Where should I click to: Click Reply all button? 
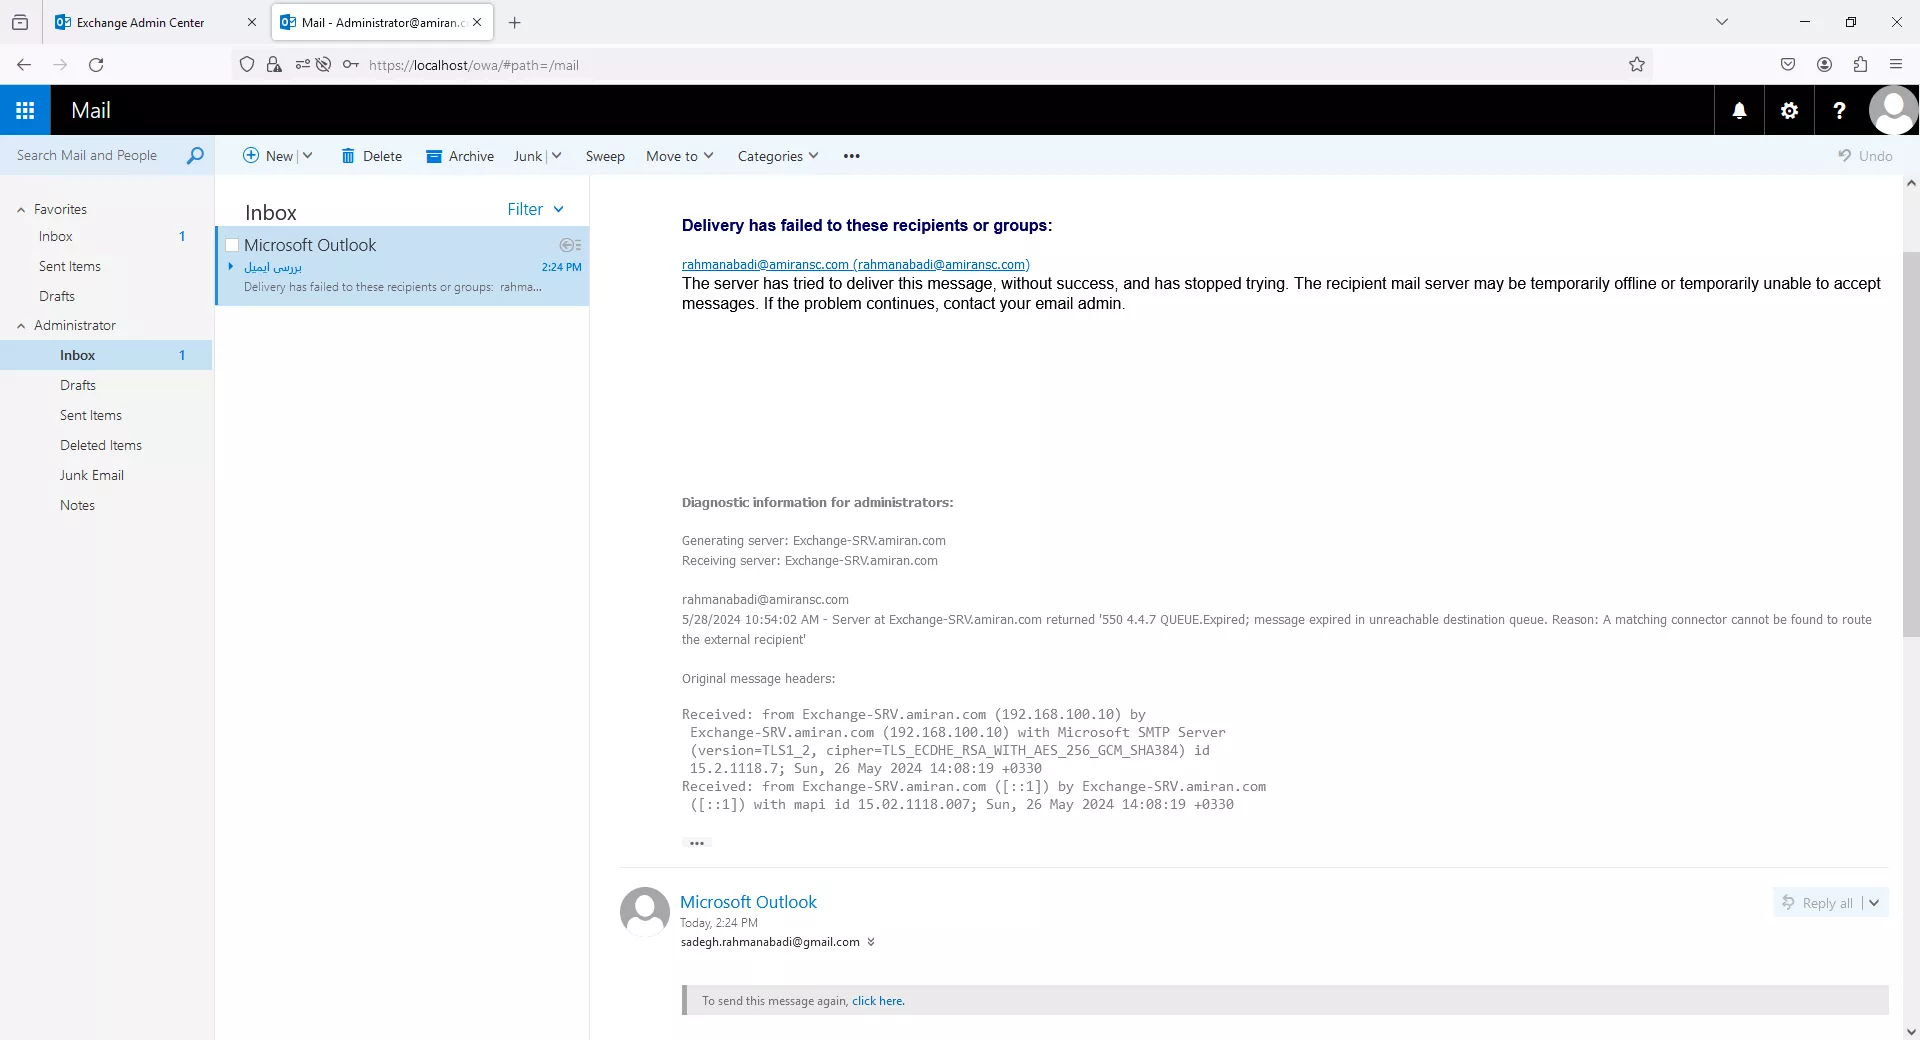point(1818,903)
